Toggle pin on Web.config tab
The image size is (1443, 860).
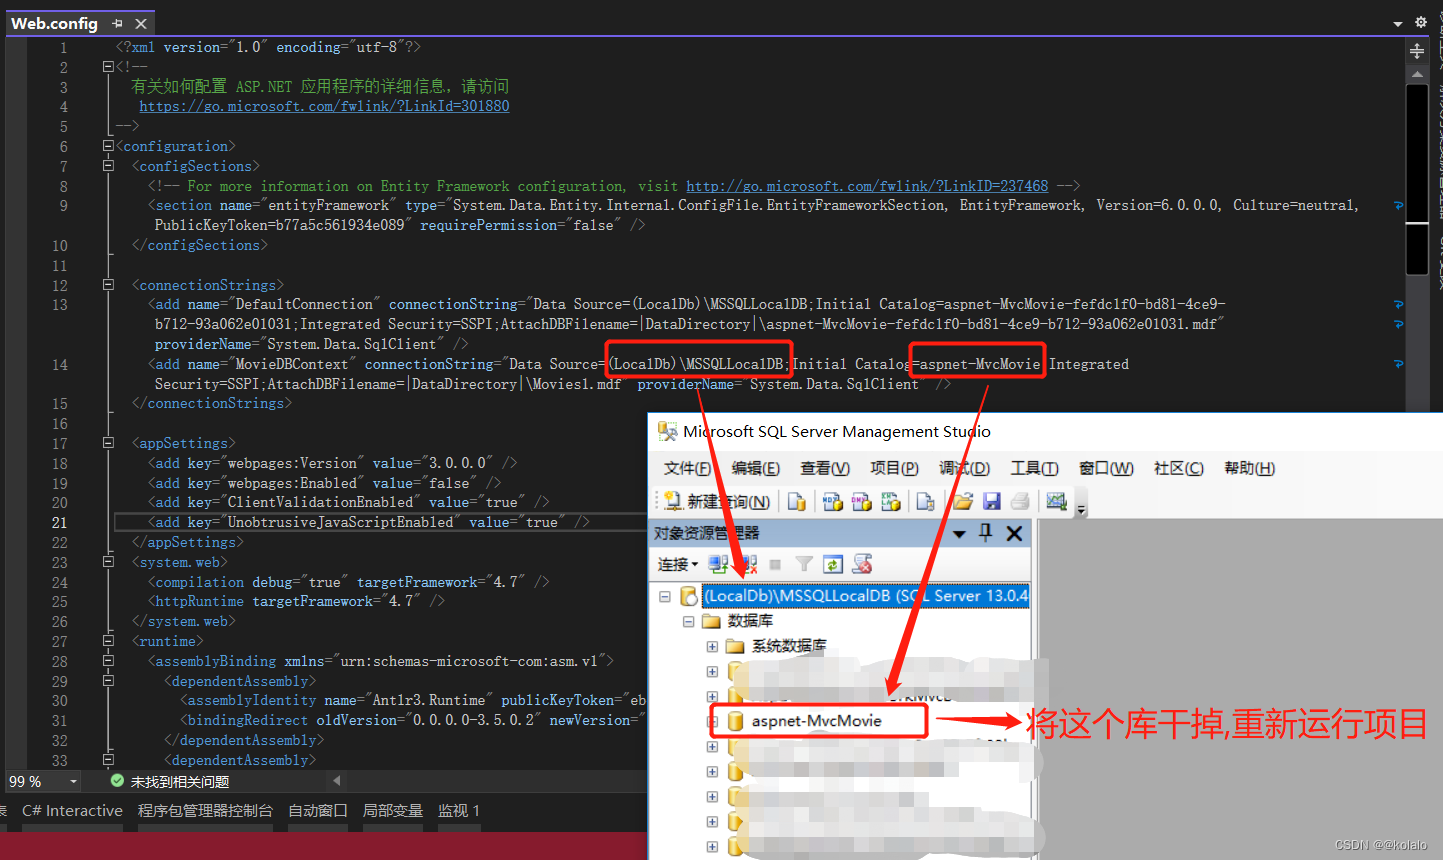coord(117,23)
